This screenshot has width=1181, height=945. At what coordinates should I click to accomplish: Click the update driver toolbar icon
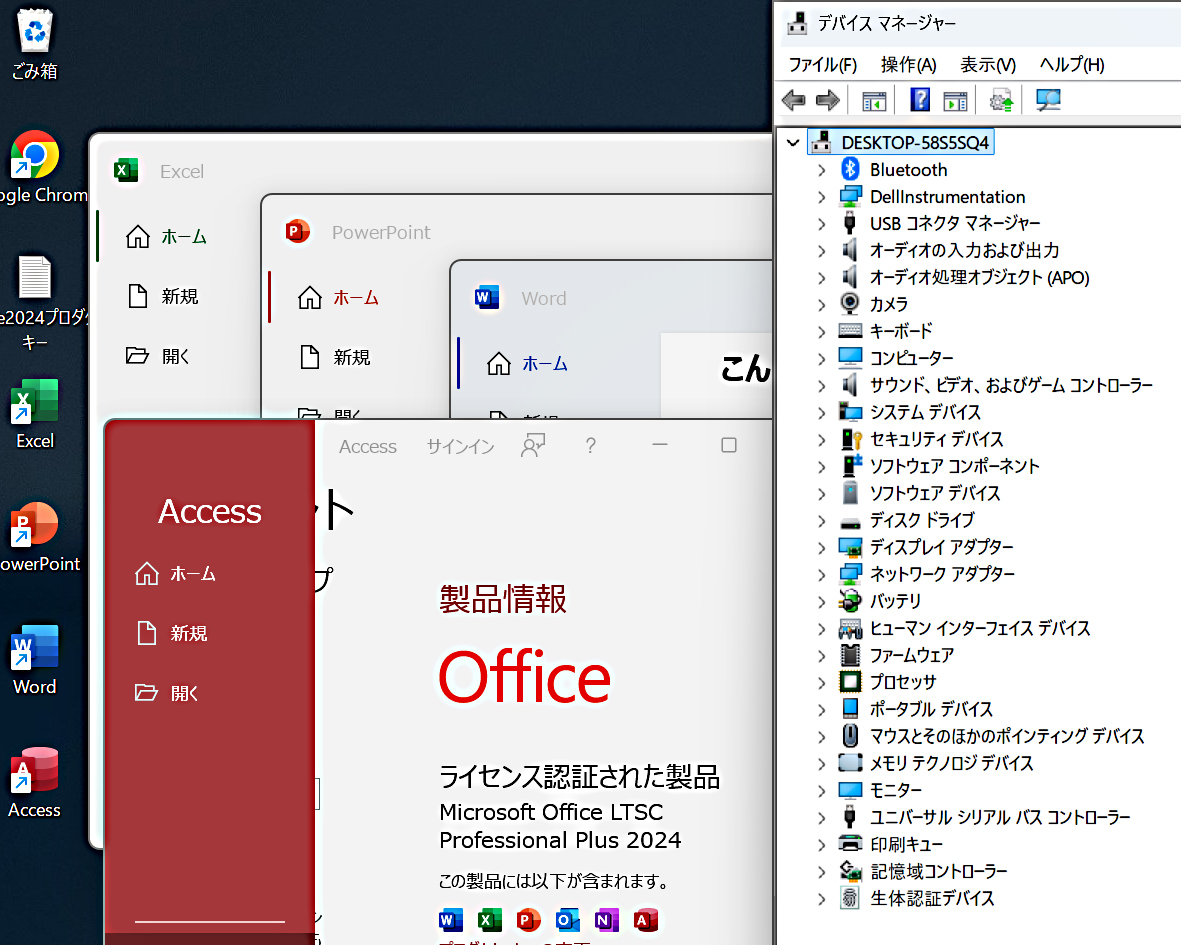1001,100
